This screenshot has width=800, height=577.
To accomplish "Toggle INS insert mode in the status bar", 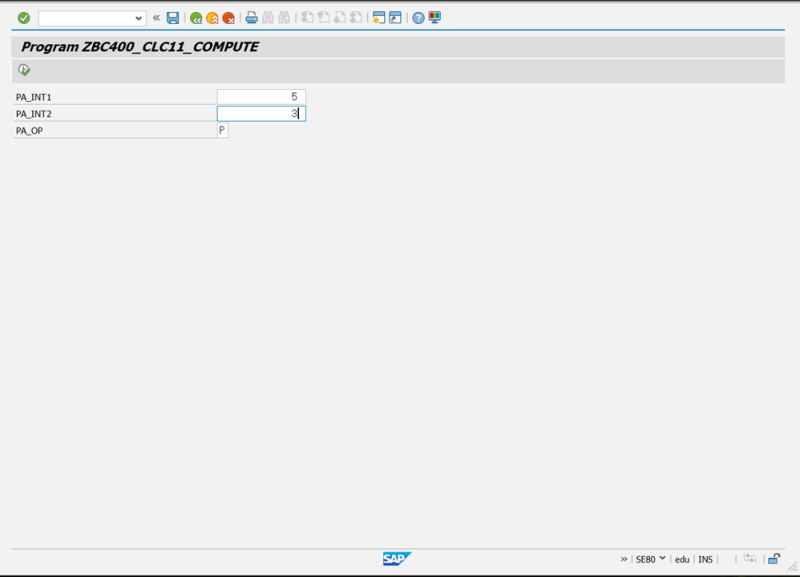I will (x=705, y=559).
